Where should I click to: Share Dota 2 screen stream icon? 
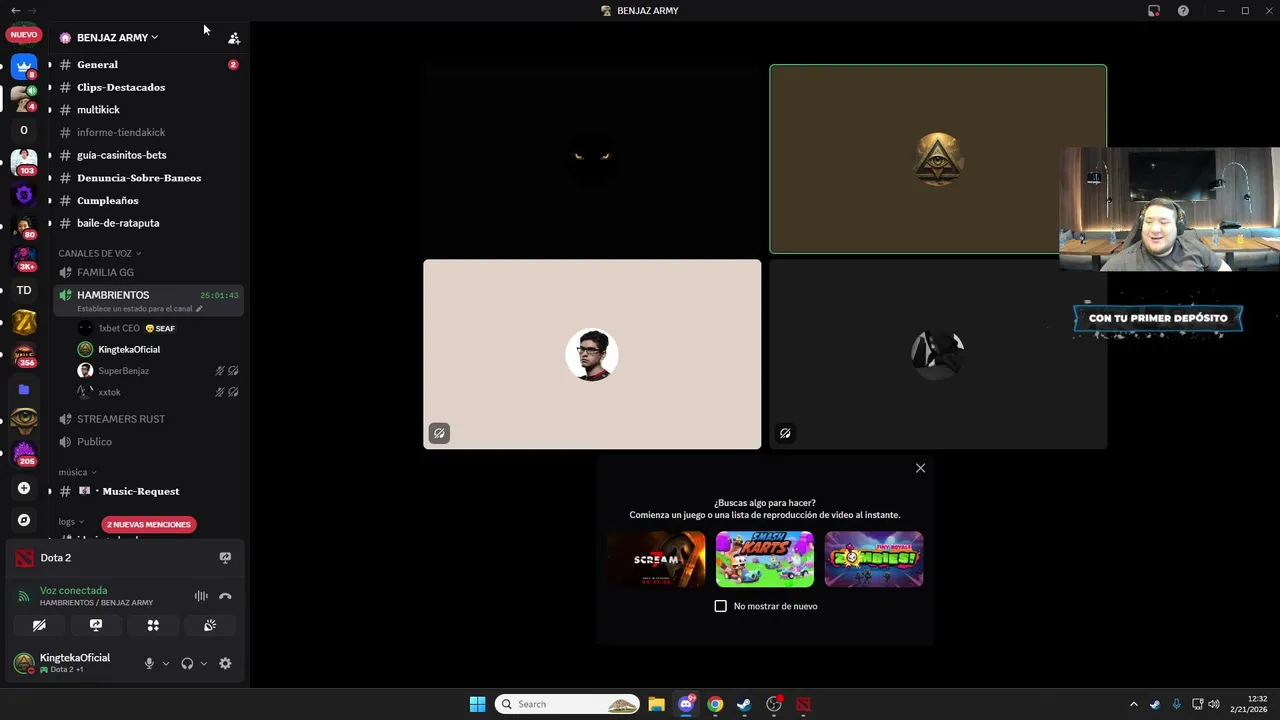(x=225, y=558)
